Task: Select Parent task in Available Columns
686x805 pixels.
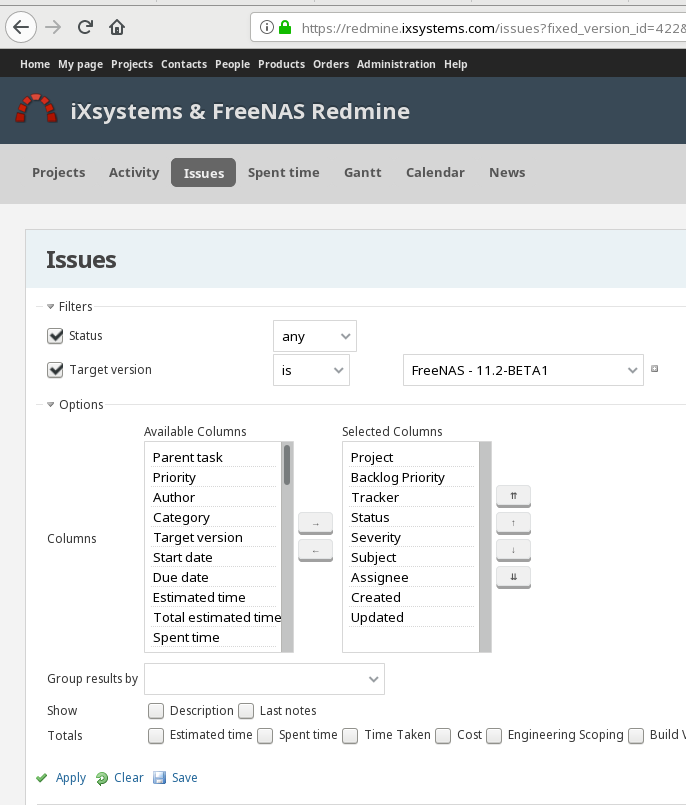Action: click(x=214, y=457)
